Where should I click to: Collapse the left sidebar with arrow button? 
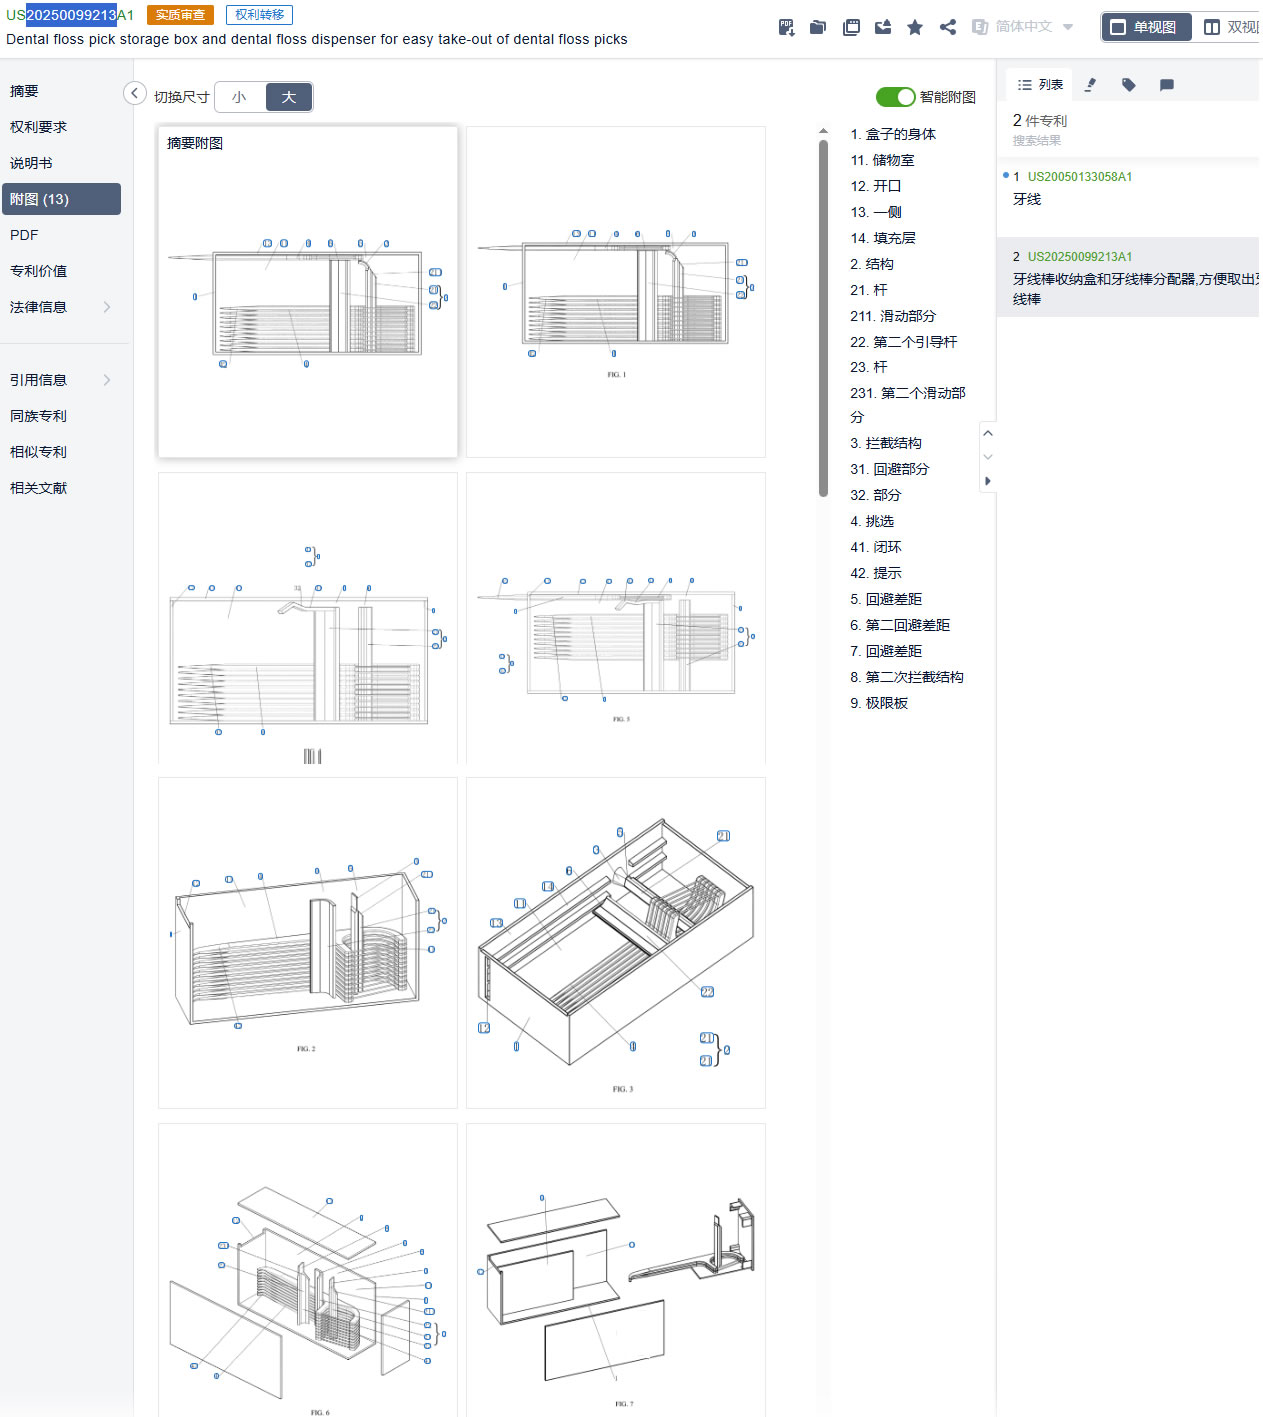coord(134,93)
